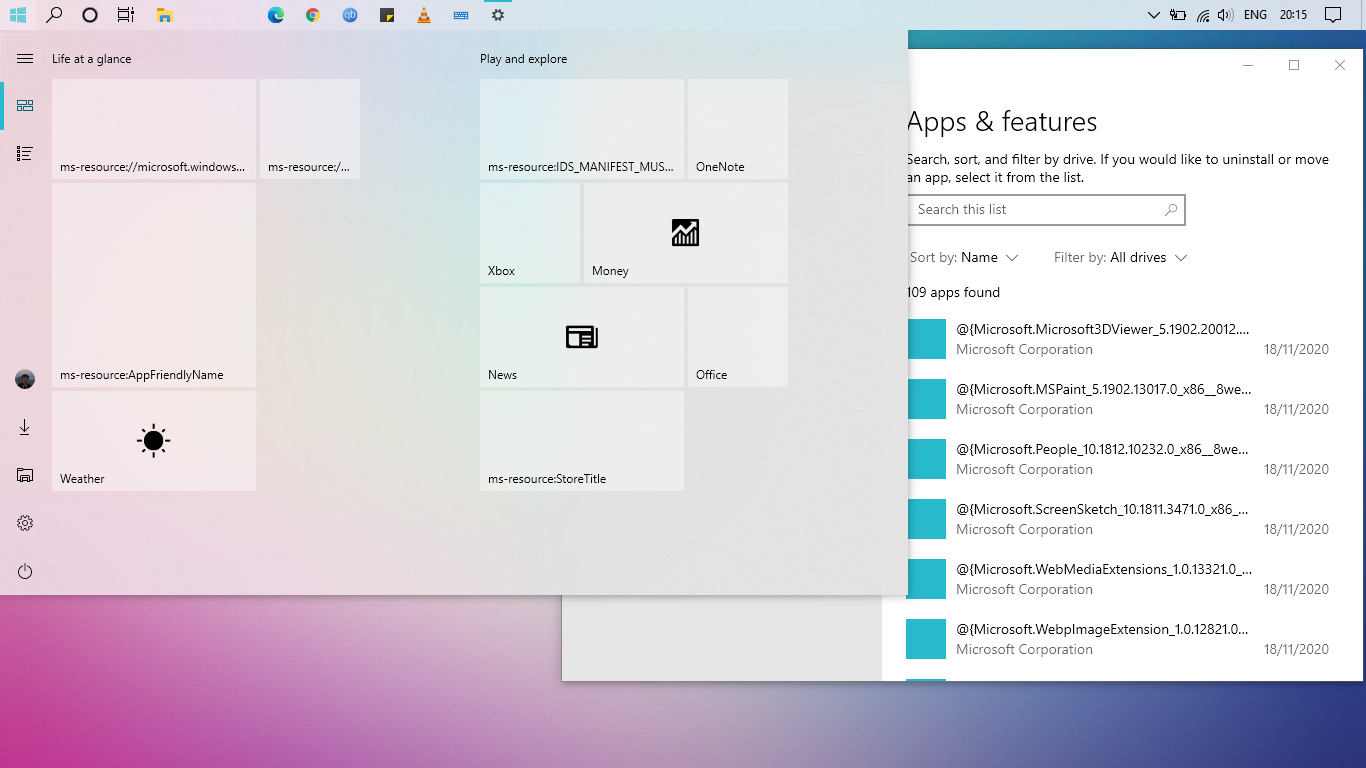Launch Google Chrome from the taskbar
The width and height of the screenshot is (1366, 768).
click(313, 15)
